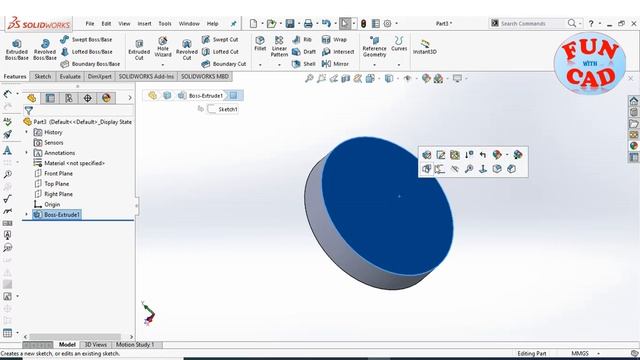This screenshot has width=640, height=360.
Task: Open the File menu
Action: click(x=90, y=24)
